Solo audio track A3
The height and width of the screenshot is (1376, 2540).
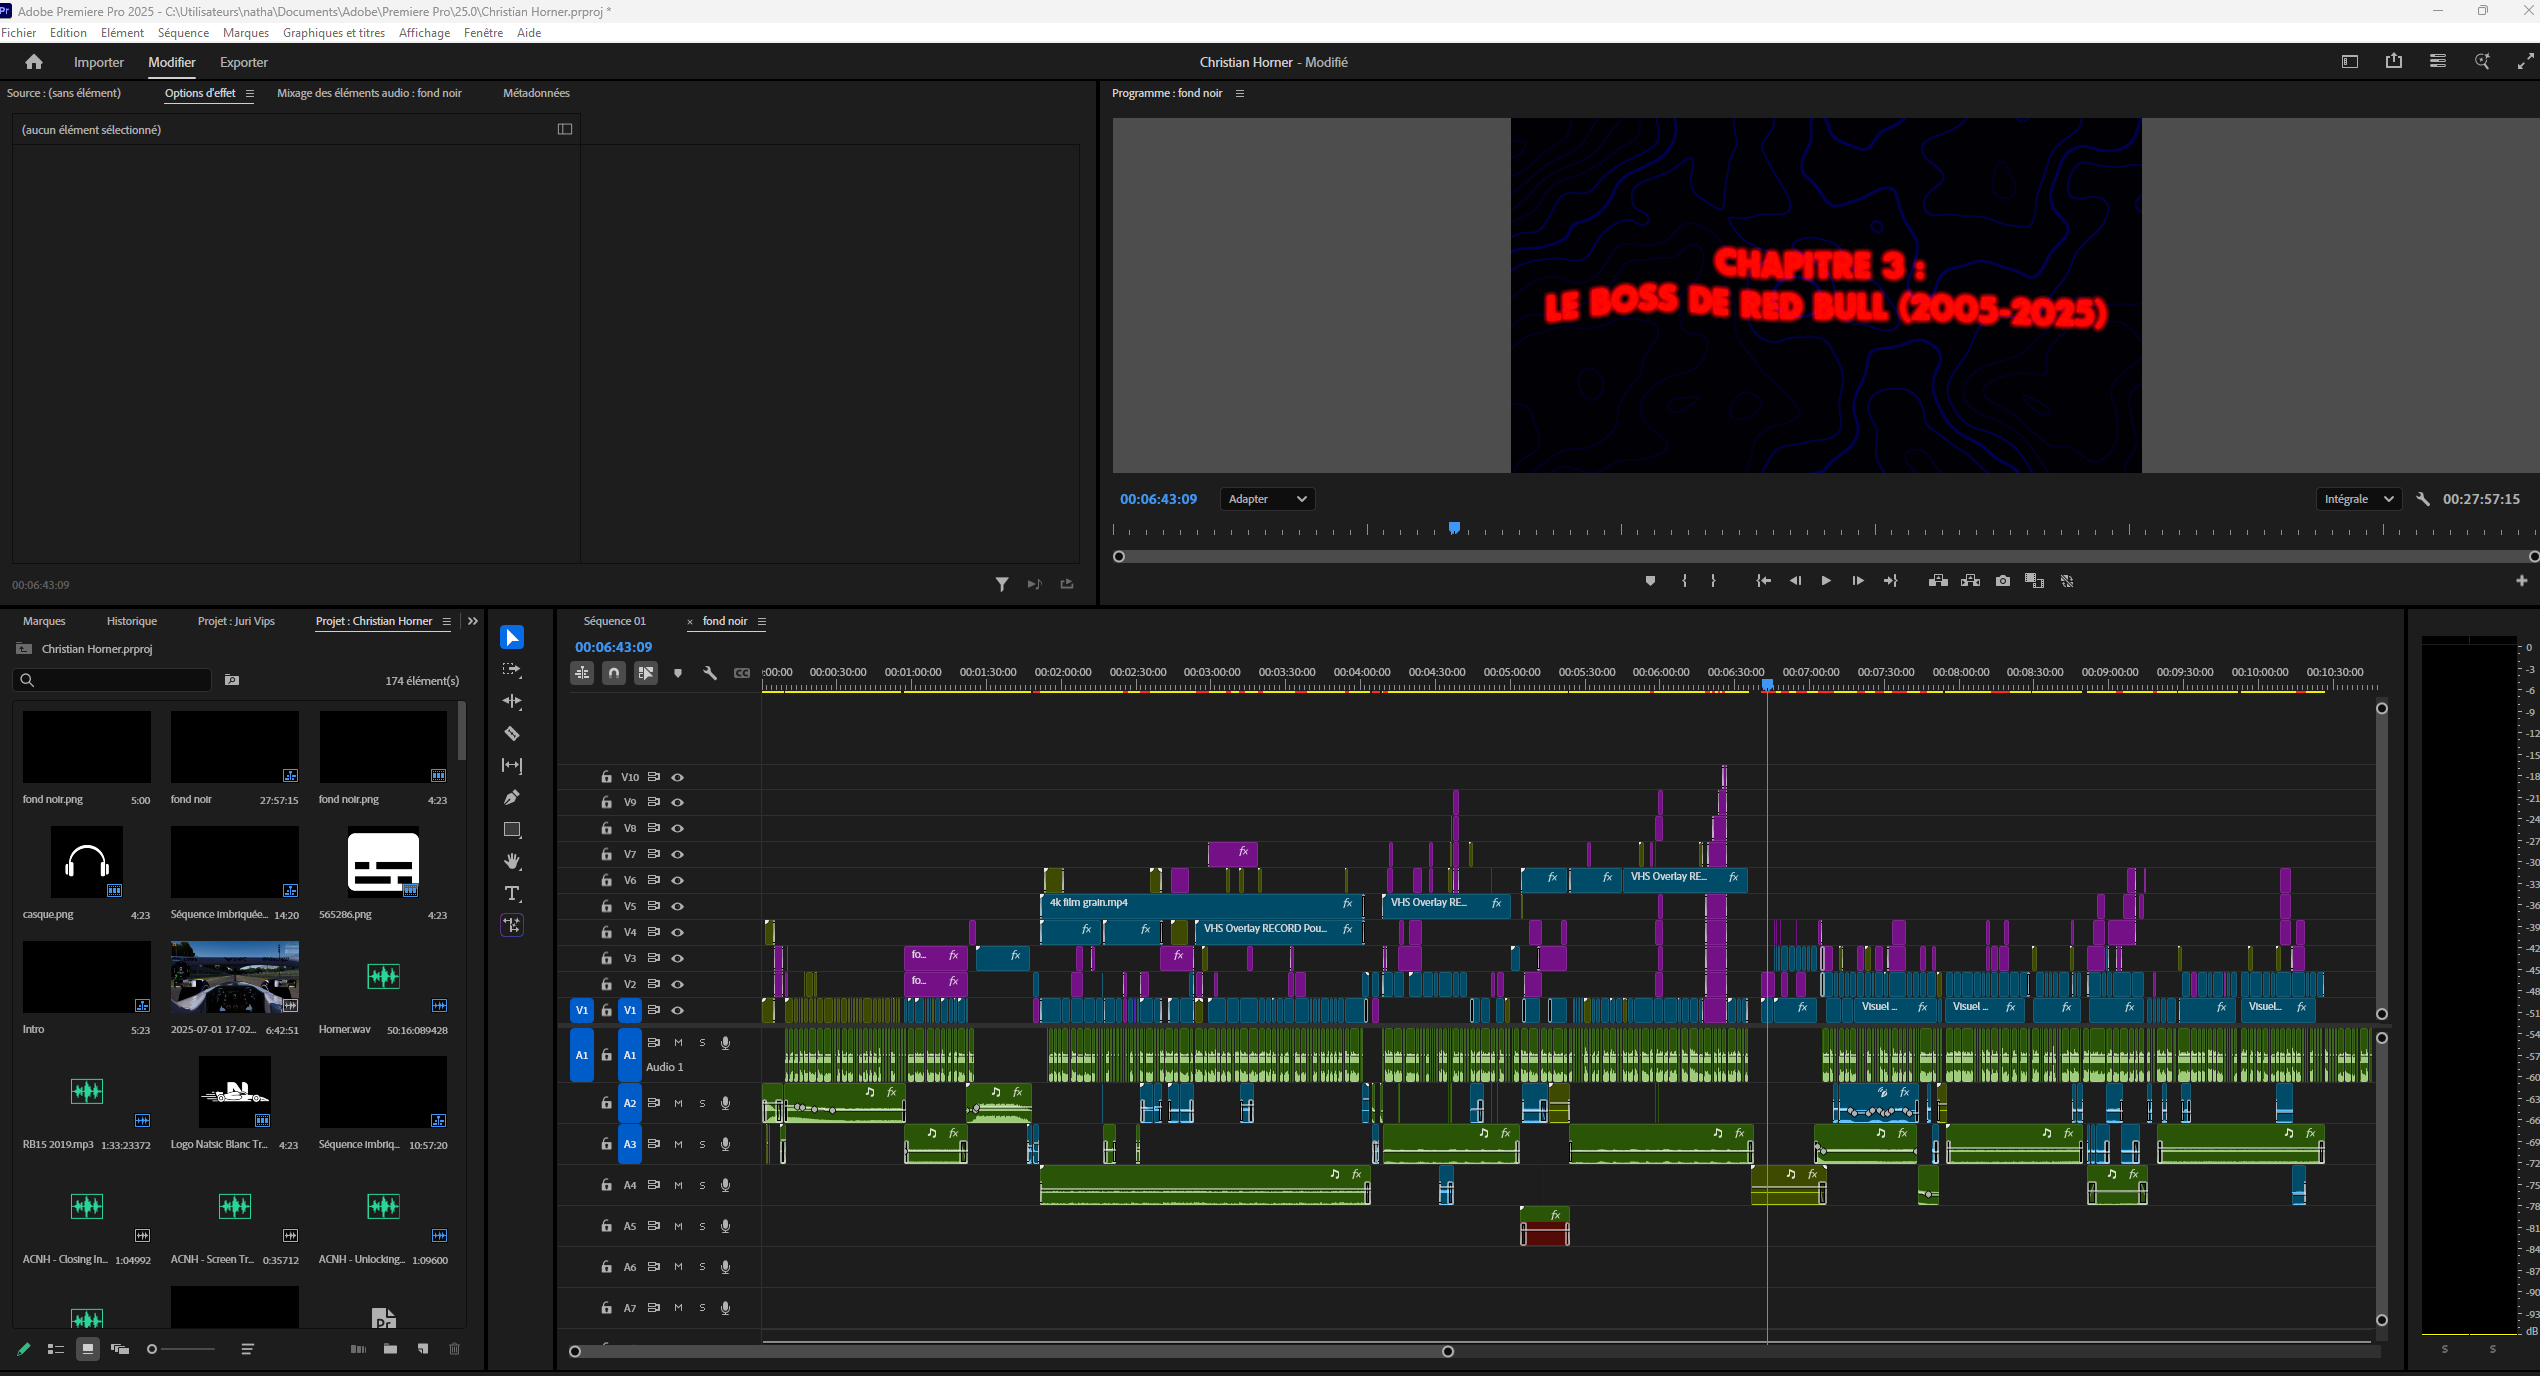pos(702,1144)
